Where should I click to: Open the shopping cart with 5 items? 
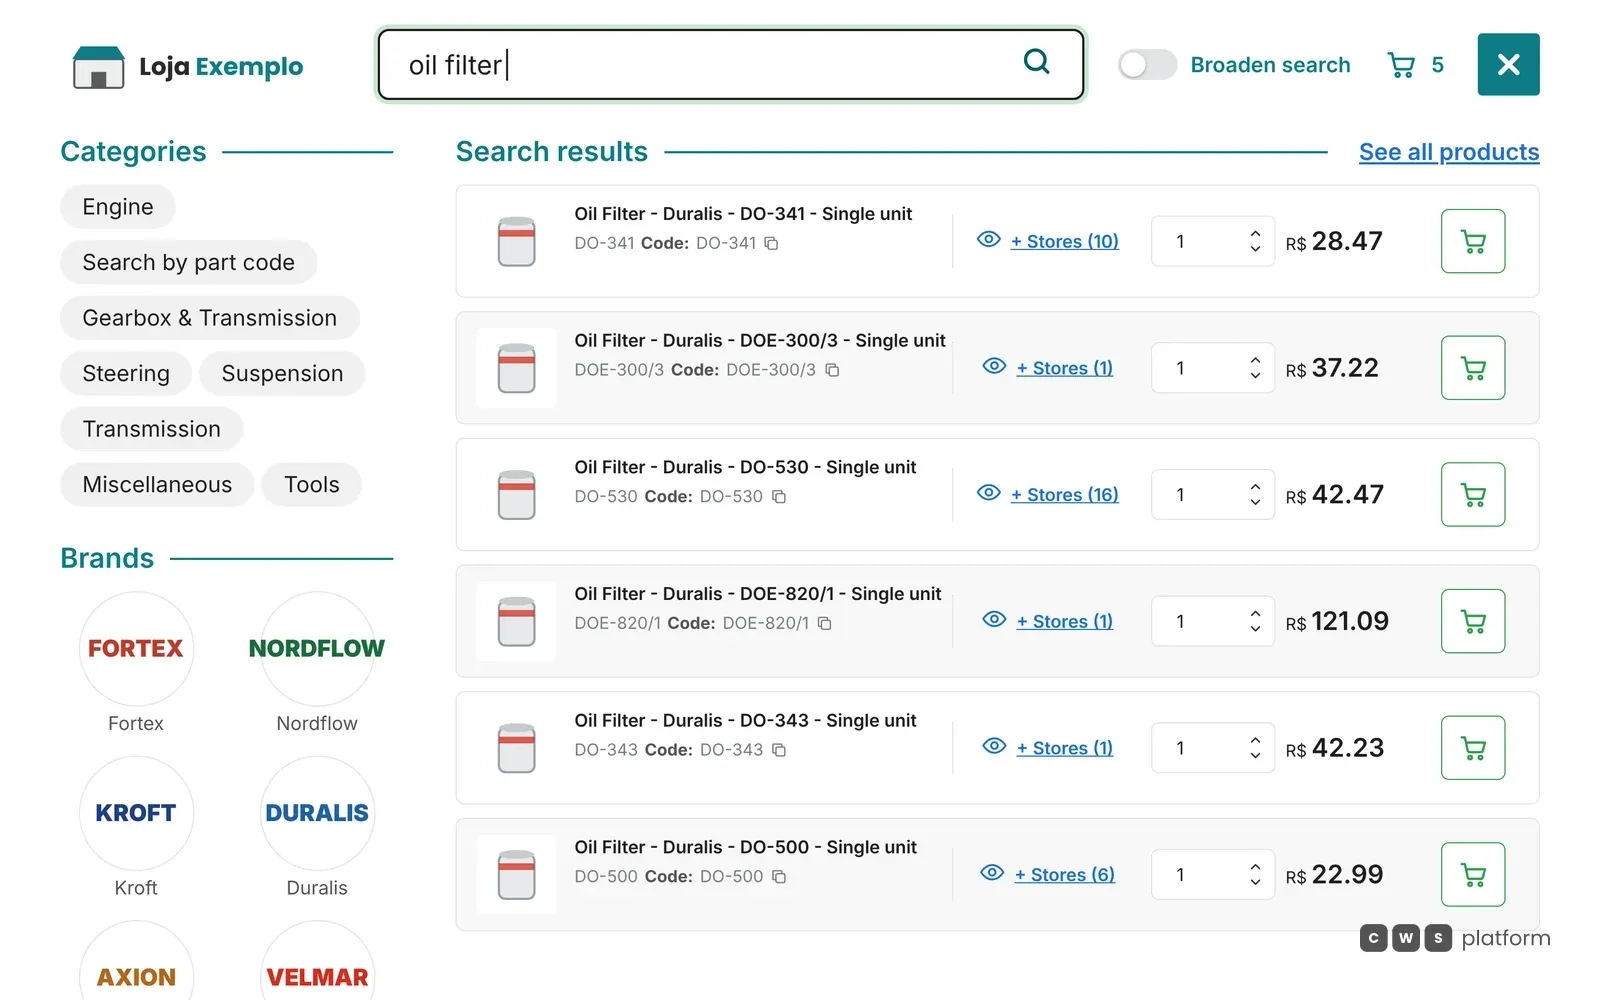point(1415,65)
